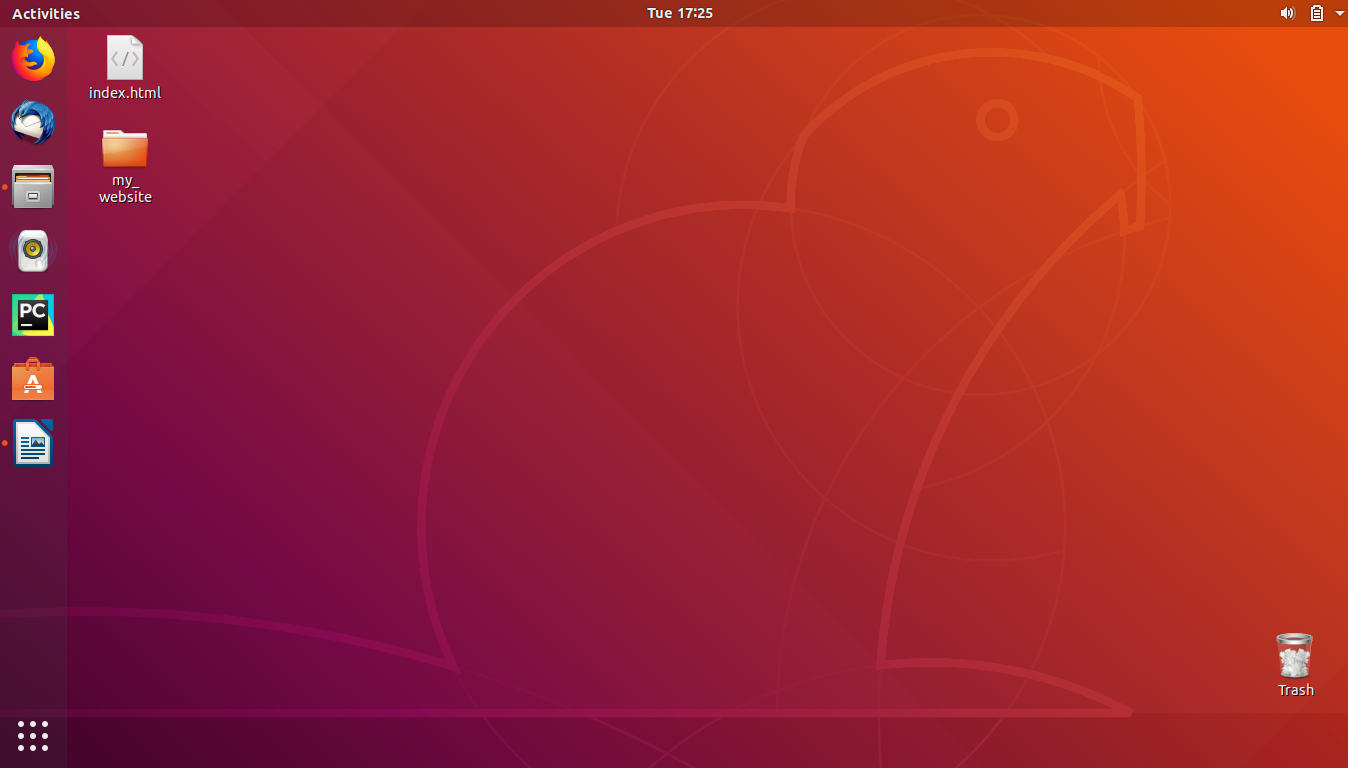Select the Trash icon on desktop
The height and width of the screenshot is (768, 1348).
[1295, 656]
